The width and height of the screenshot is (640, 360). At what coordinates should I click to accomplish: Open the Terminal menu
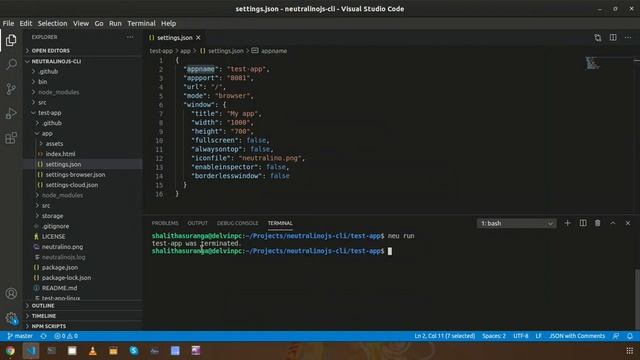coord(141,23)
